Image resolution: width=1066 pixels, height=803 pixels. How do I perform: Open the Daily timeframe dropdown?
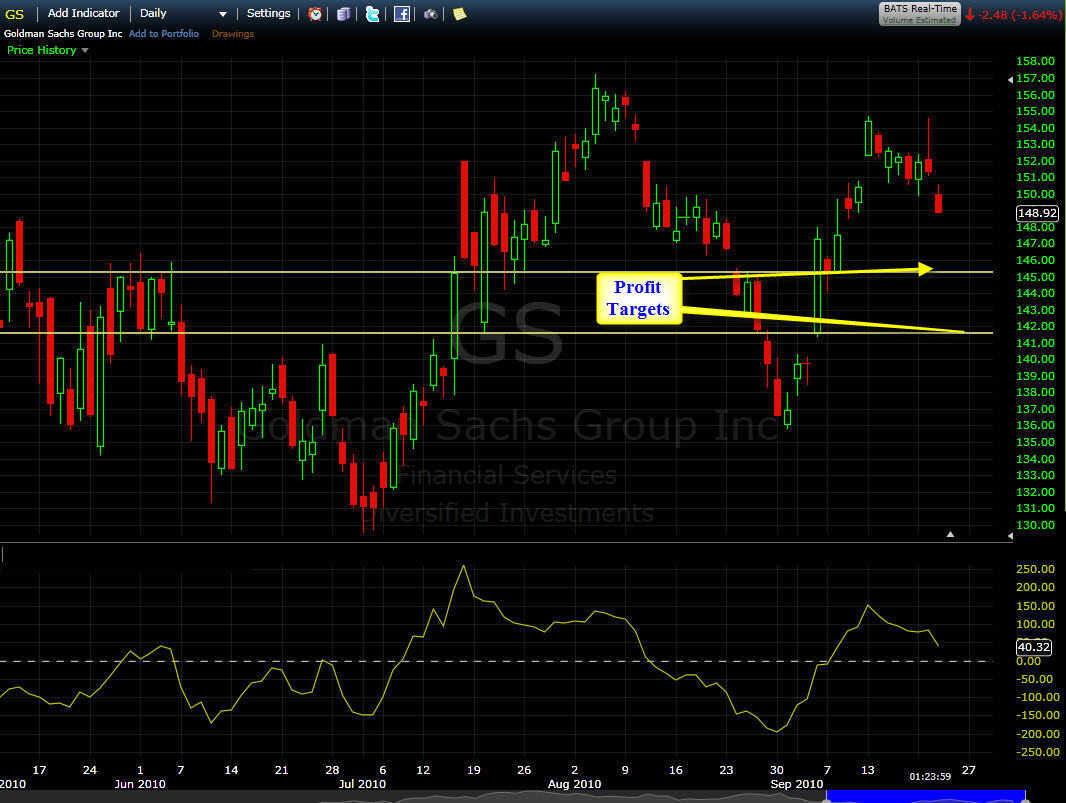[183, 14]
